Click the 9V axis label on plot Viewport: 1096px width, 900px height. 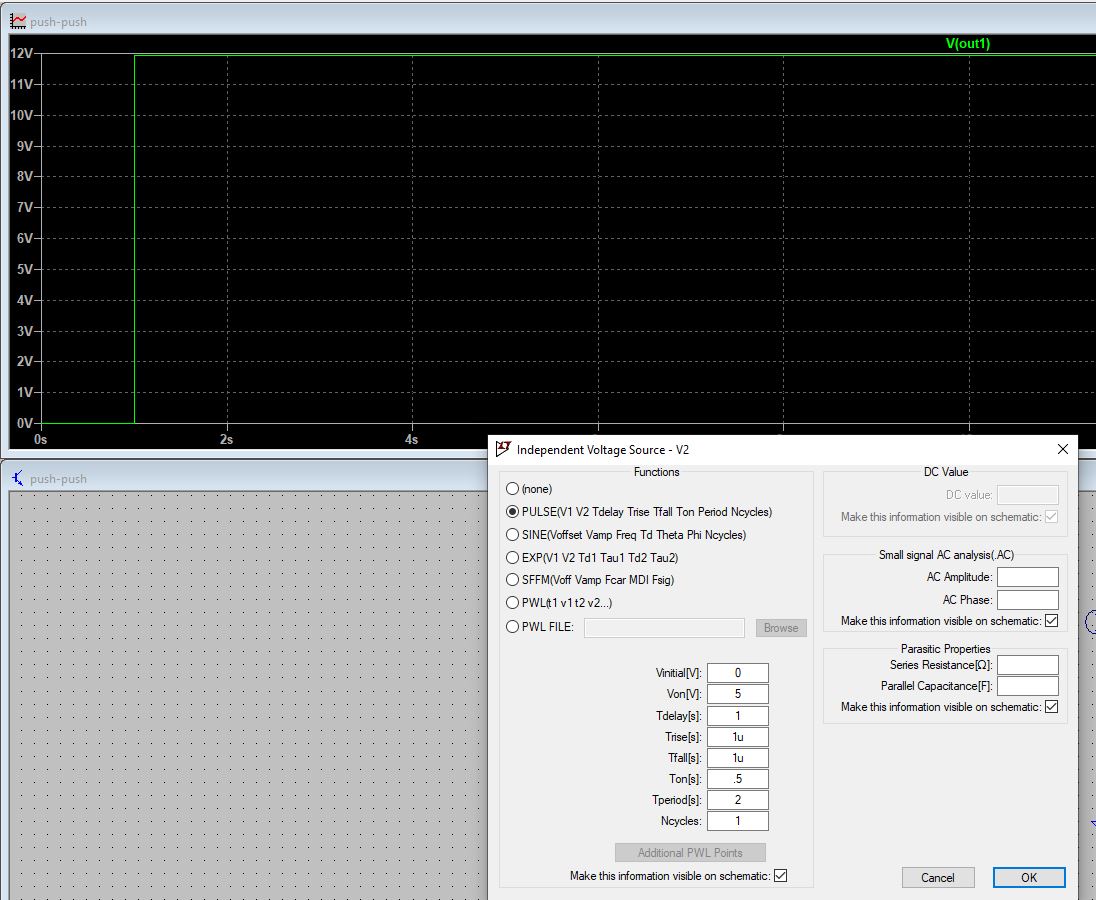[x=24, y=146]
